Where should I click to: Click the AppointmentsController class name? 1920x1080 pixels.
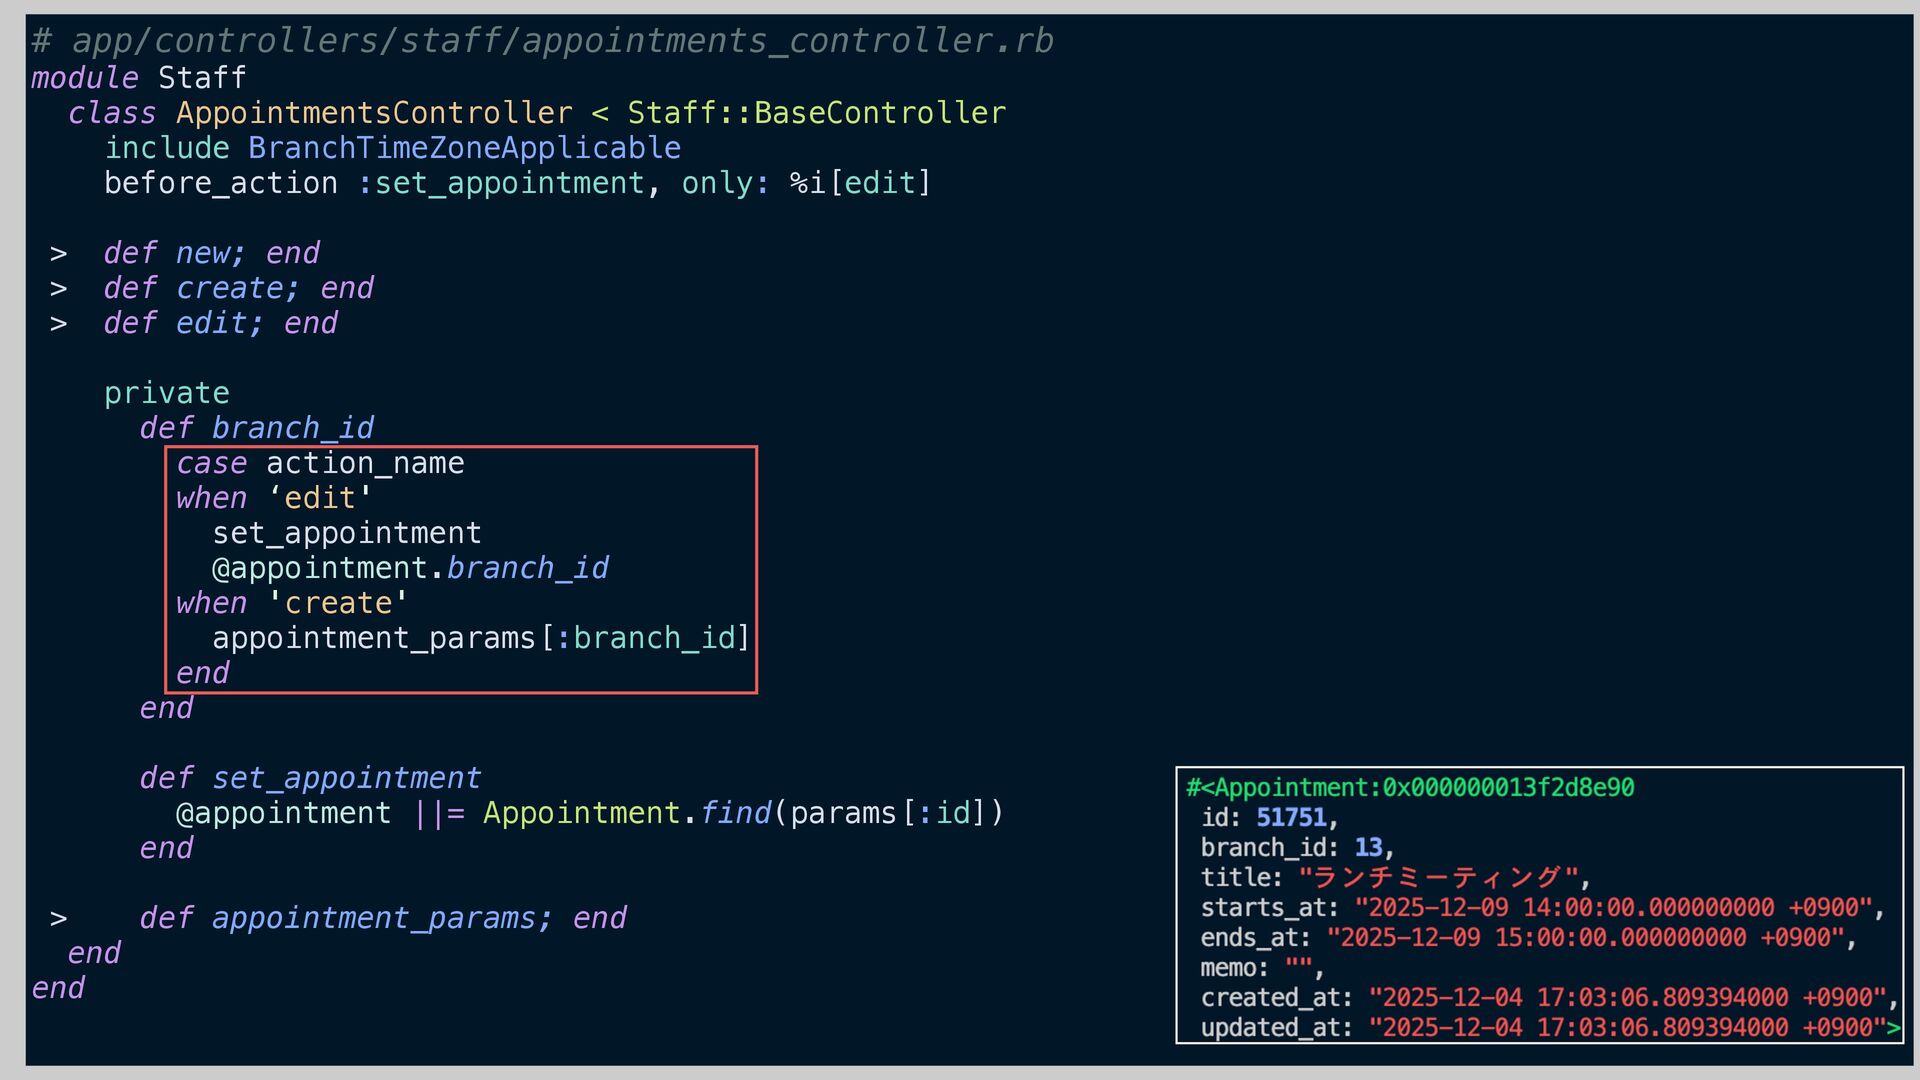coord(374,113)
